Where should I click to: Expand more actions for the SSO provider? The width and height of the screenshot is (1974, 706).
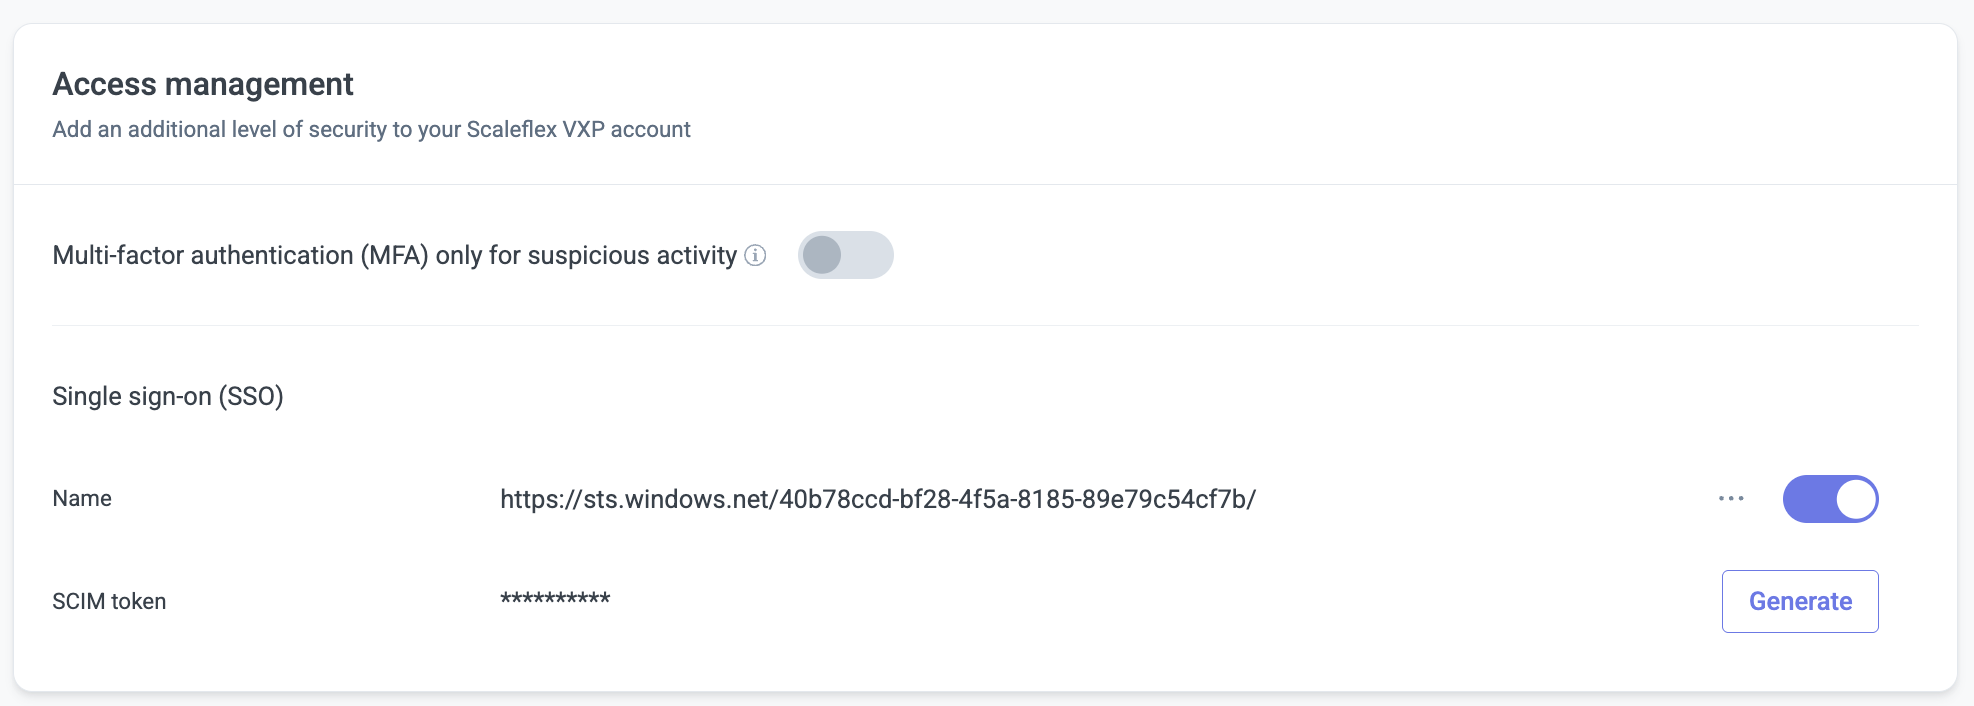pyautogui.click(x=1731, y=499)
